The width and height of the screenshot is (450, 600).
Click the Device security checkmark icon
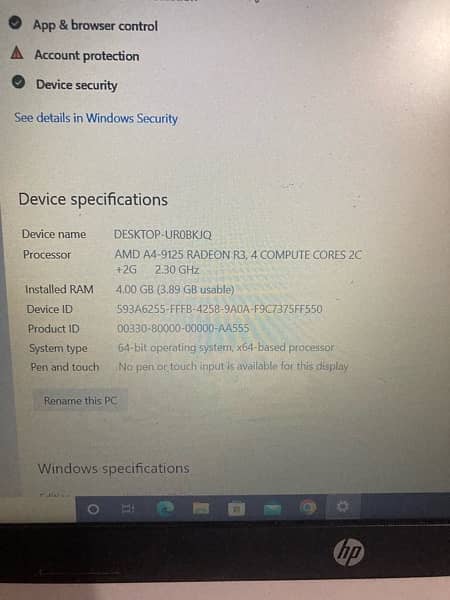click(18, 82)
